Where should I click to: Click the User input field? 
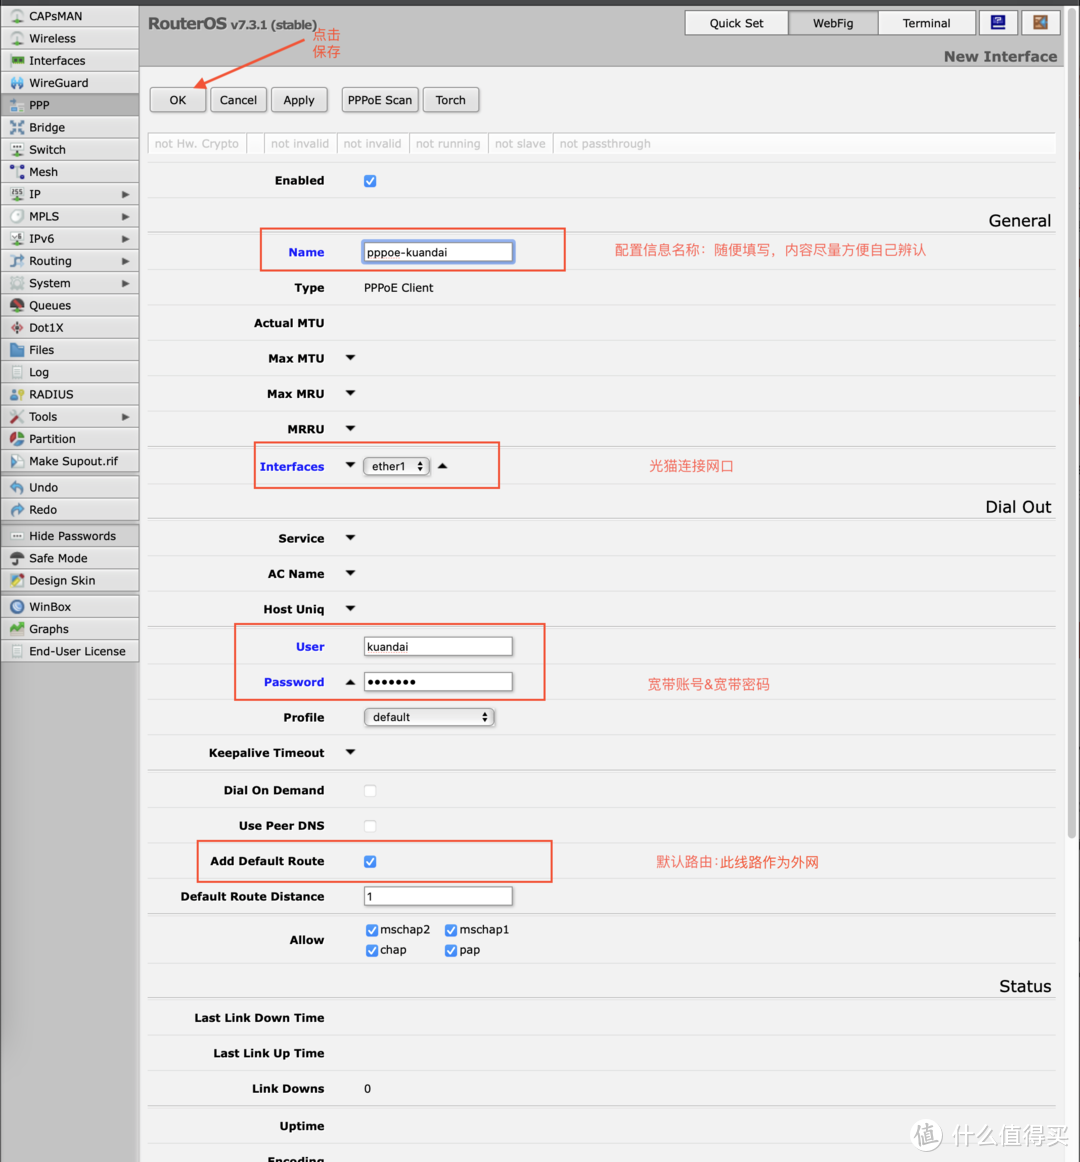tap(438, 646)
